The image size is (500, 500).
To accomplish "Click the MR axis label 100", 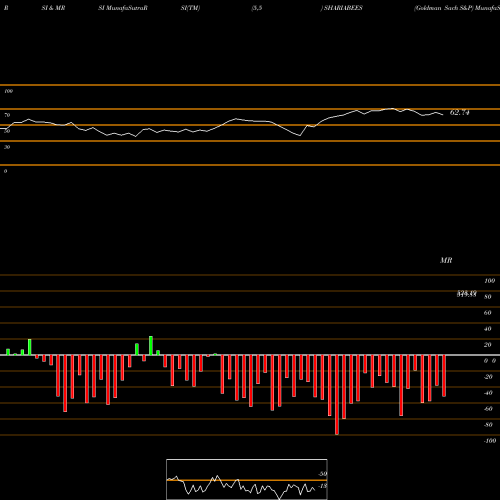I will [x=489, y=281].
